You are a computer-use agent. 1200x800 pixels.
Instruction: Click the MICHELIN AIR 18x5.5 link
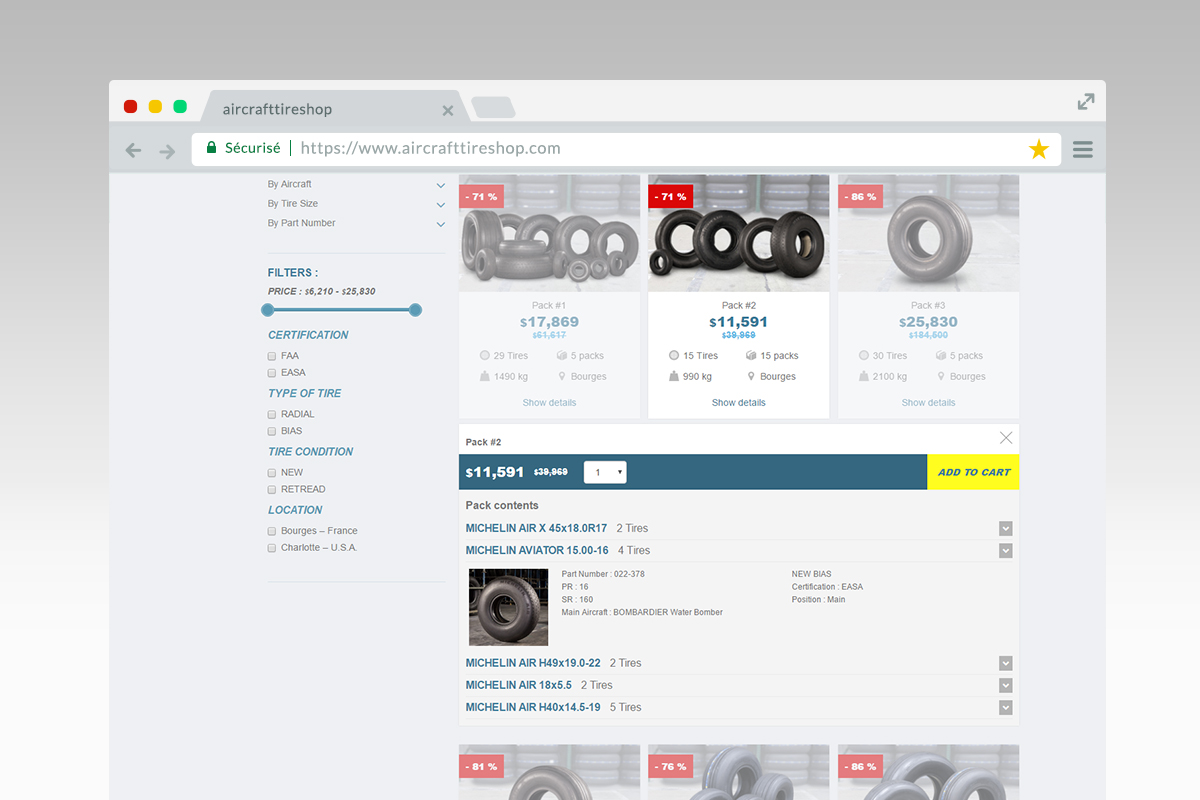(519, 685)
